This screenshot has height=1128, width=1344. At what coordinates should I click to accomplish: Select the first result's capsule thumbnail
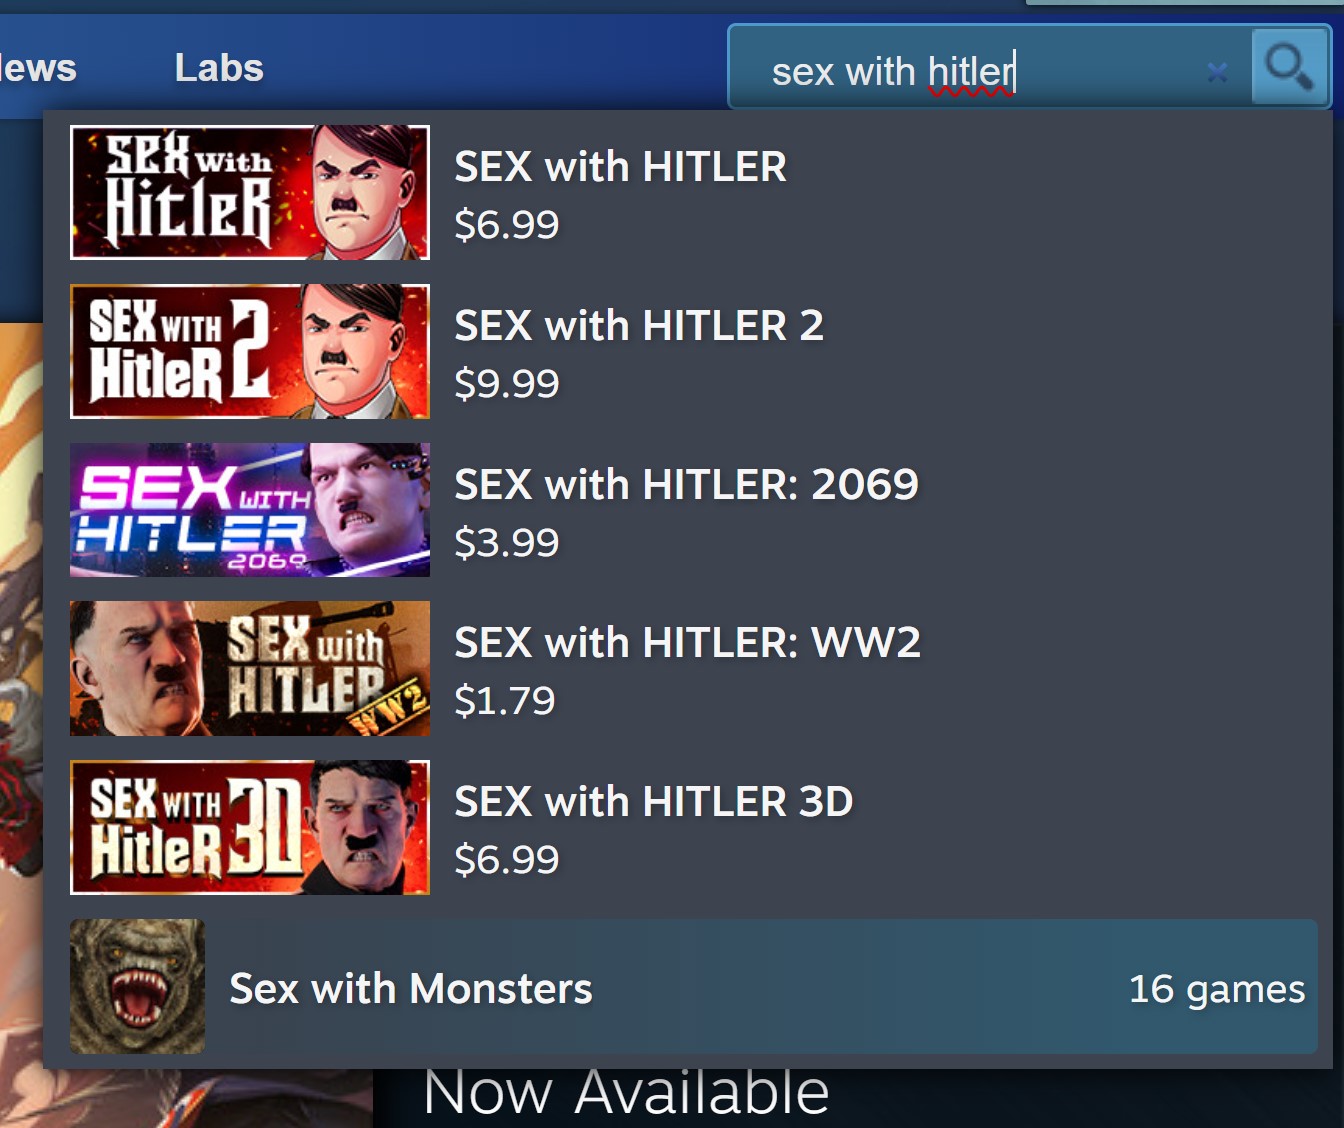[250, 192]
